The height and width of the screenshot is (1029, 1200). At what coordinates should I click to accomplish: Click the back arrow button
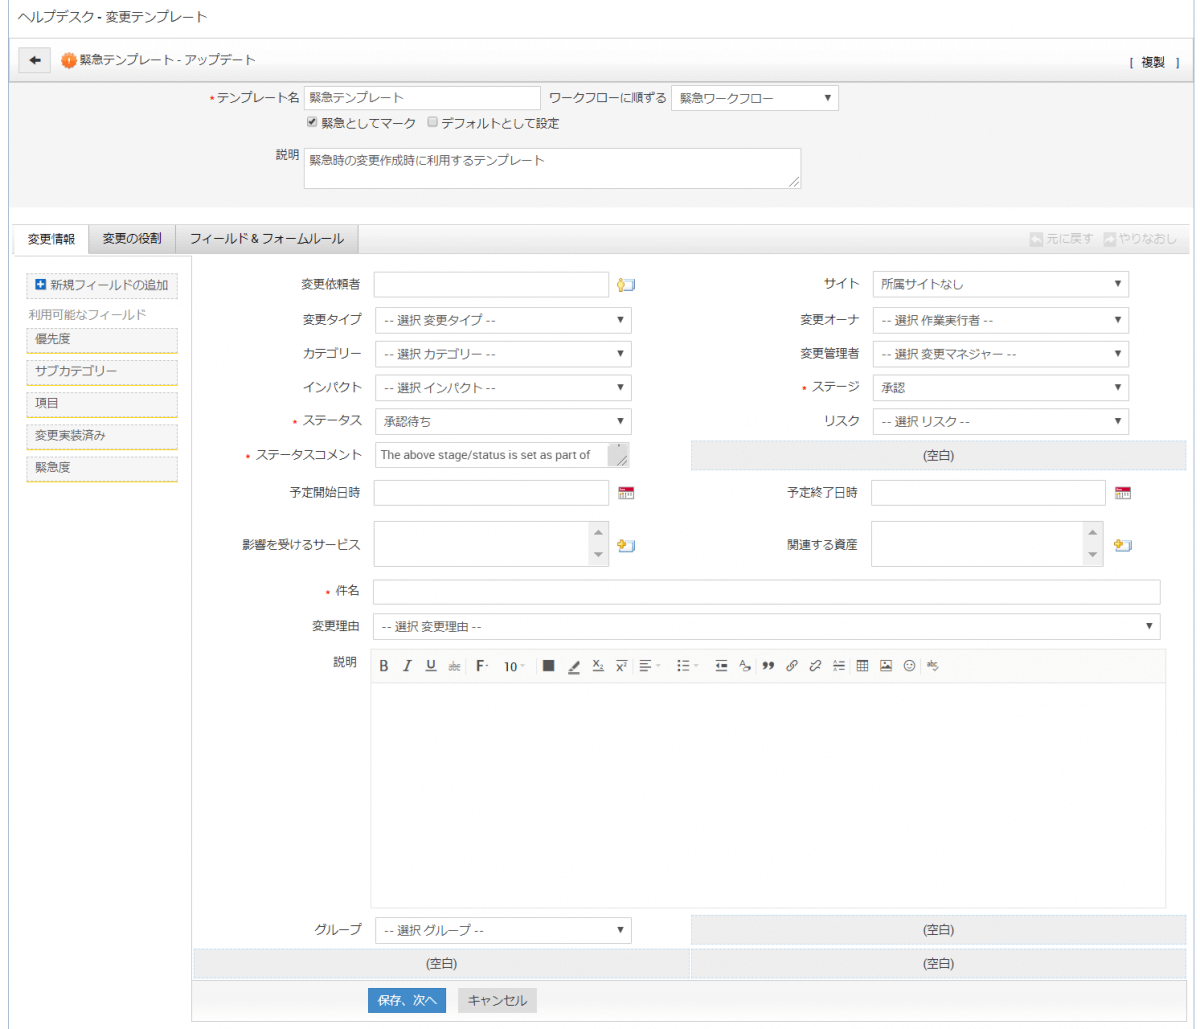click(x=34, y=61)
